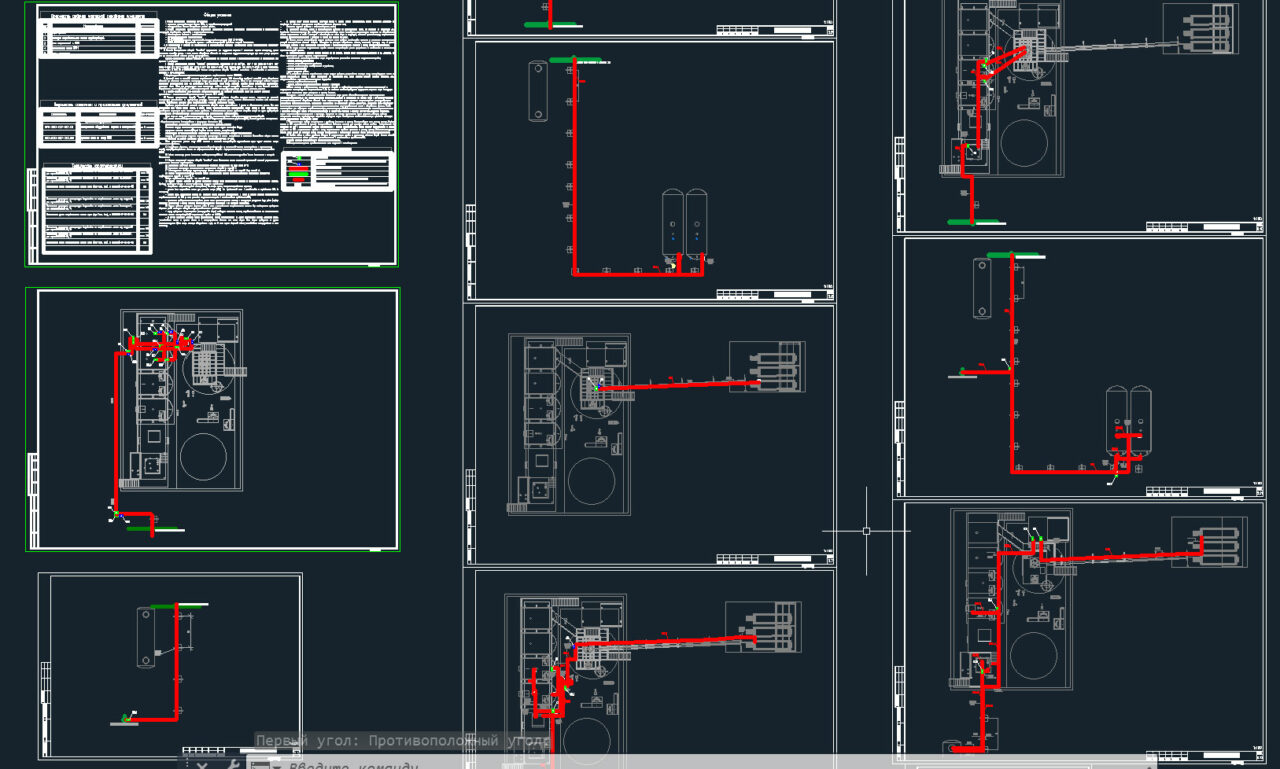Viewport: 1280px width, 769px height.
Task: Click the 'Первый угол: Противоположный угол' history line
Action: coord(403,742)
